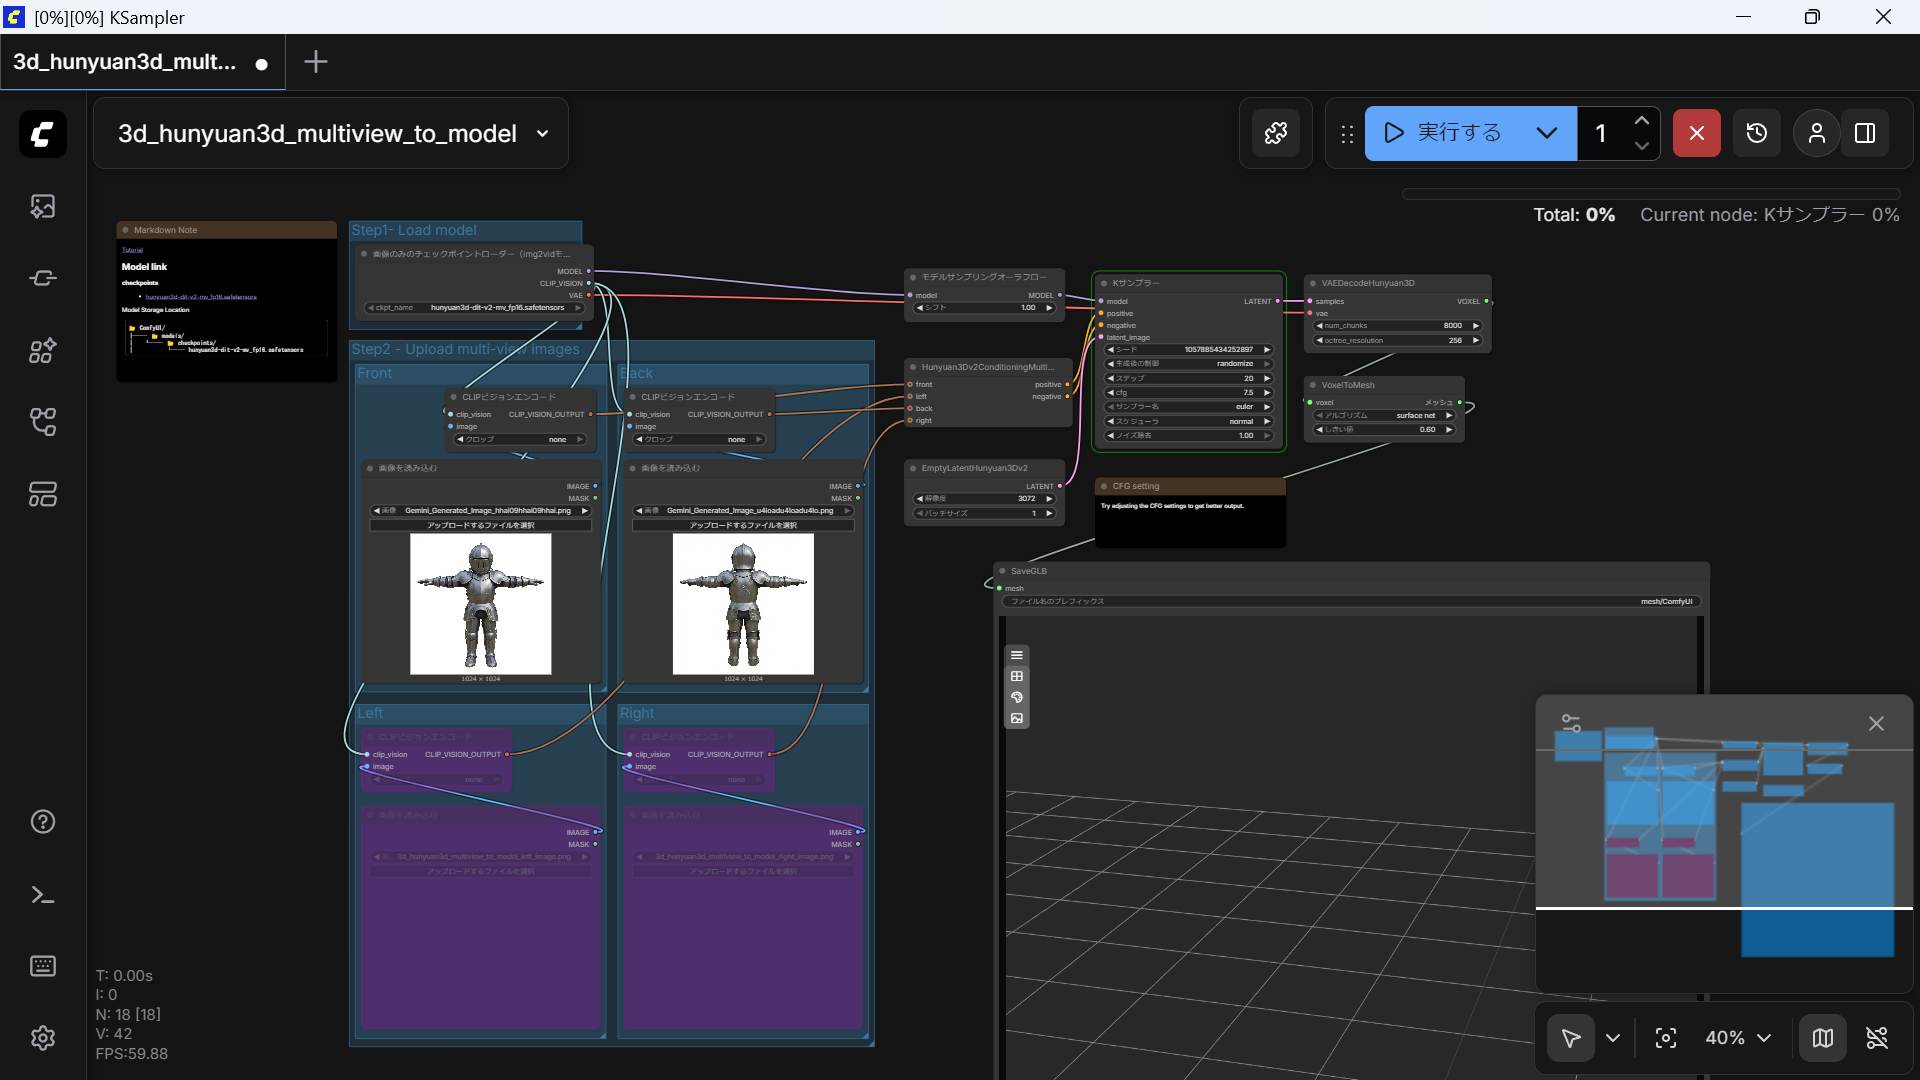Open the 40% zoom level dropdown
This screenshot has height=1080, width=1920.
tap(1738, 1038)
